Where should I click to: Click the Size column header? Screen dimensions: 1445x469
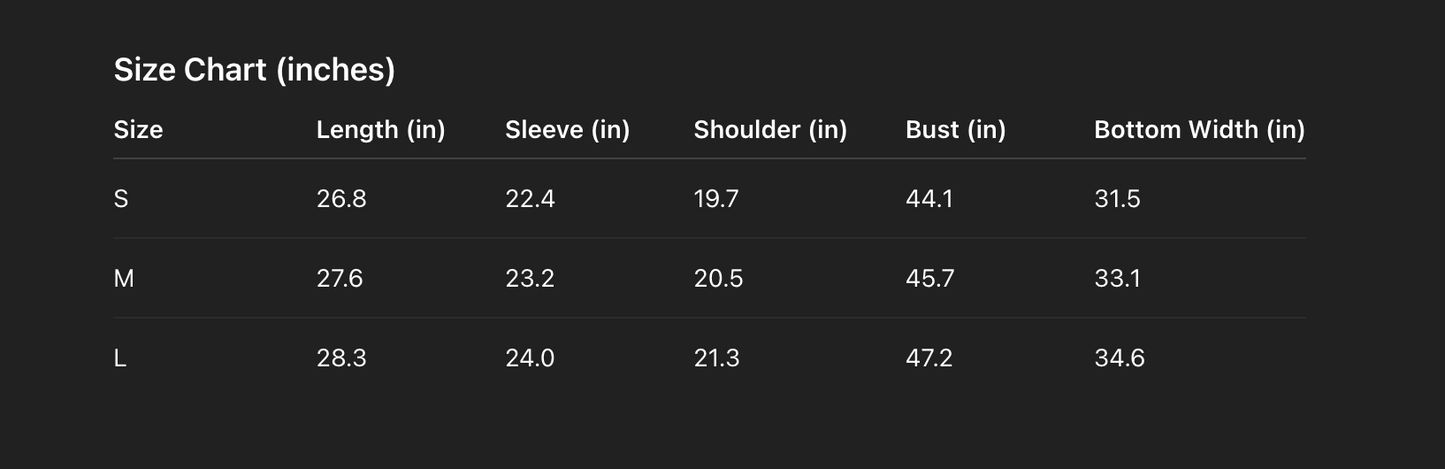coord(138,130)
